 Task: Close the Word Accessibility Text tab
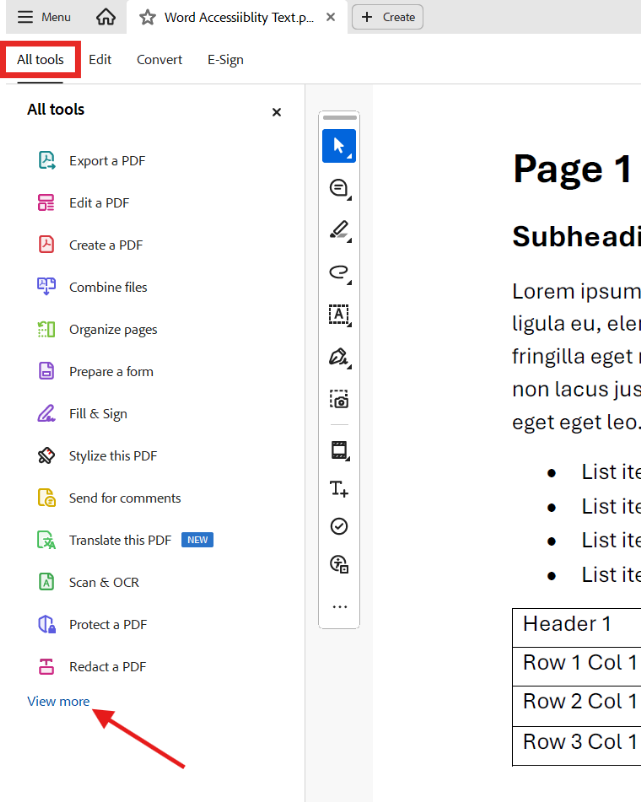coord(331,17)
